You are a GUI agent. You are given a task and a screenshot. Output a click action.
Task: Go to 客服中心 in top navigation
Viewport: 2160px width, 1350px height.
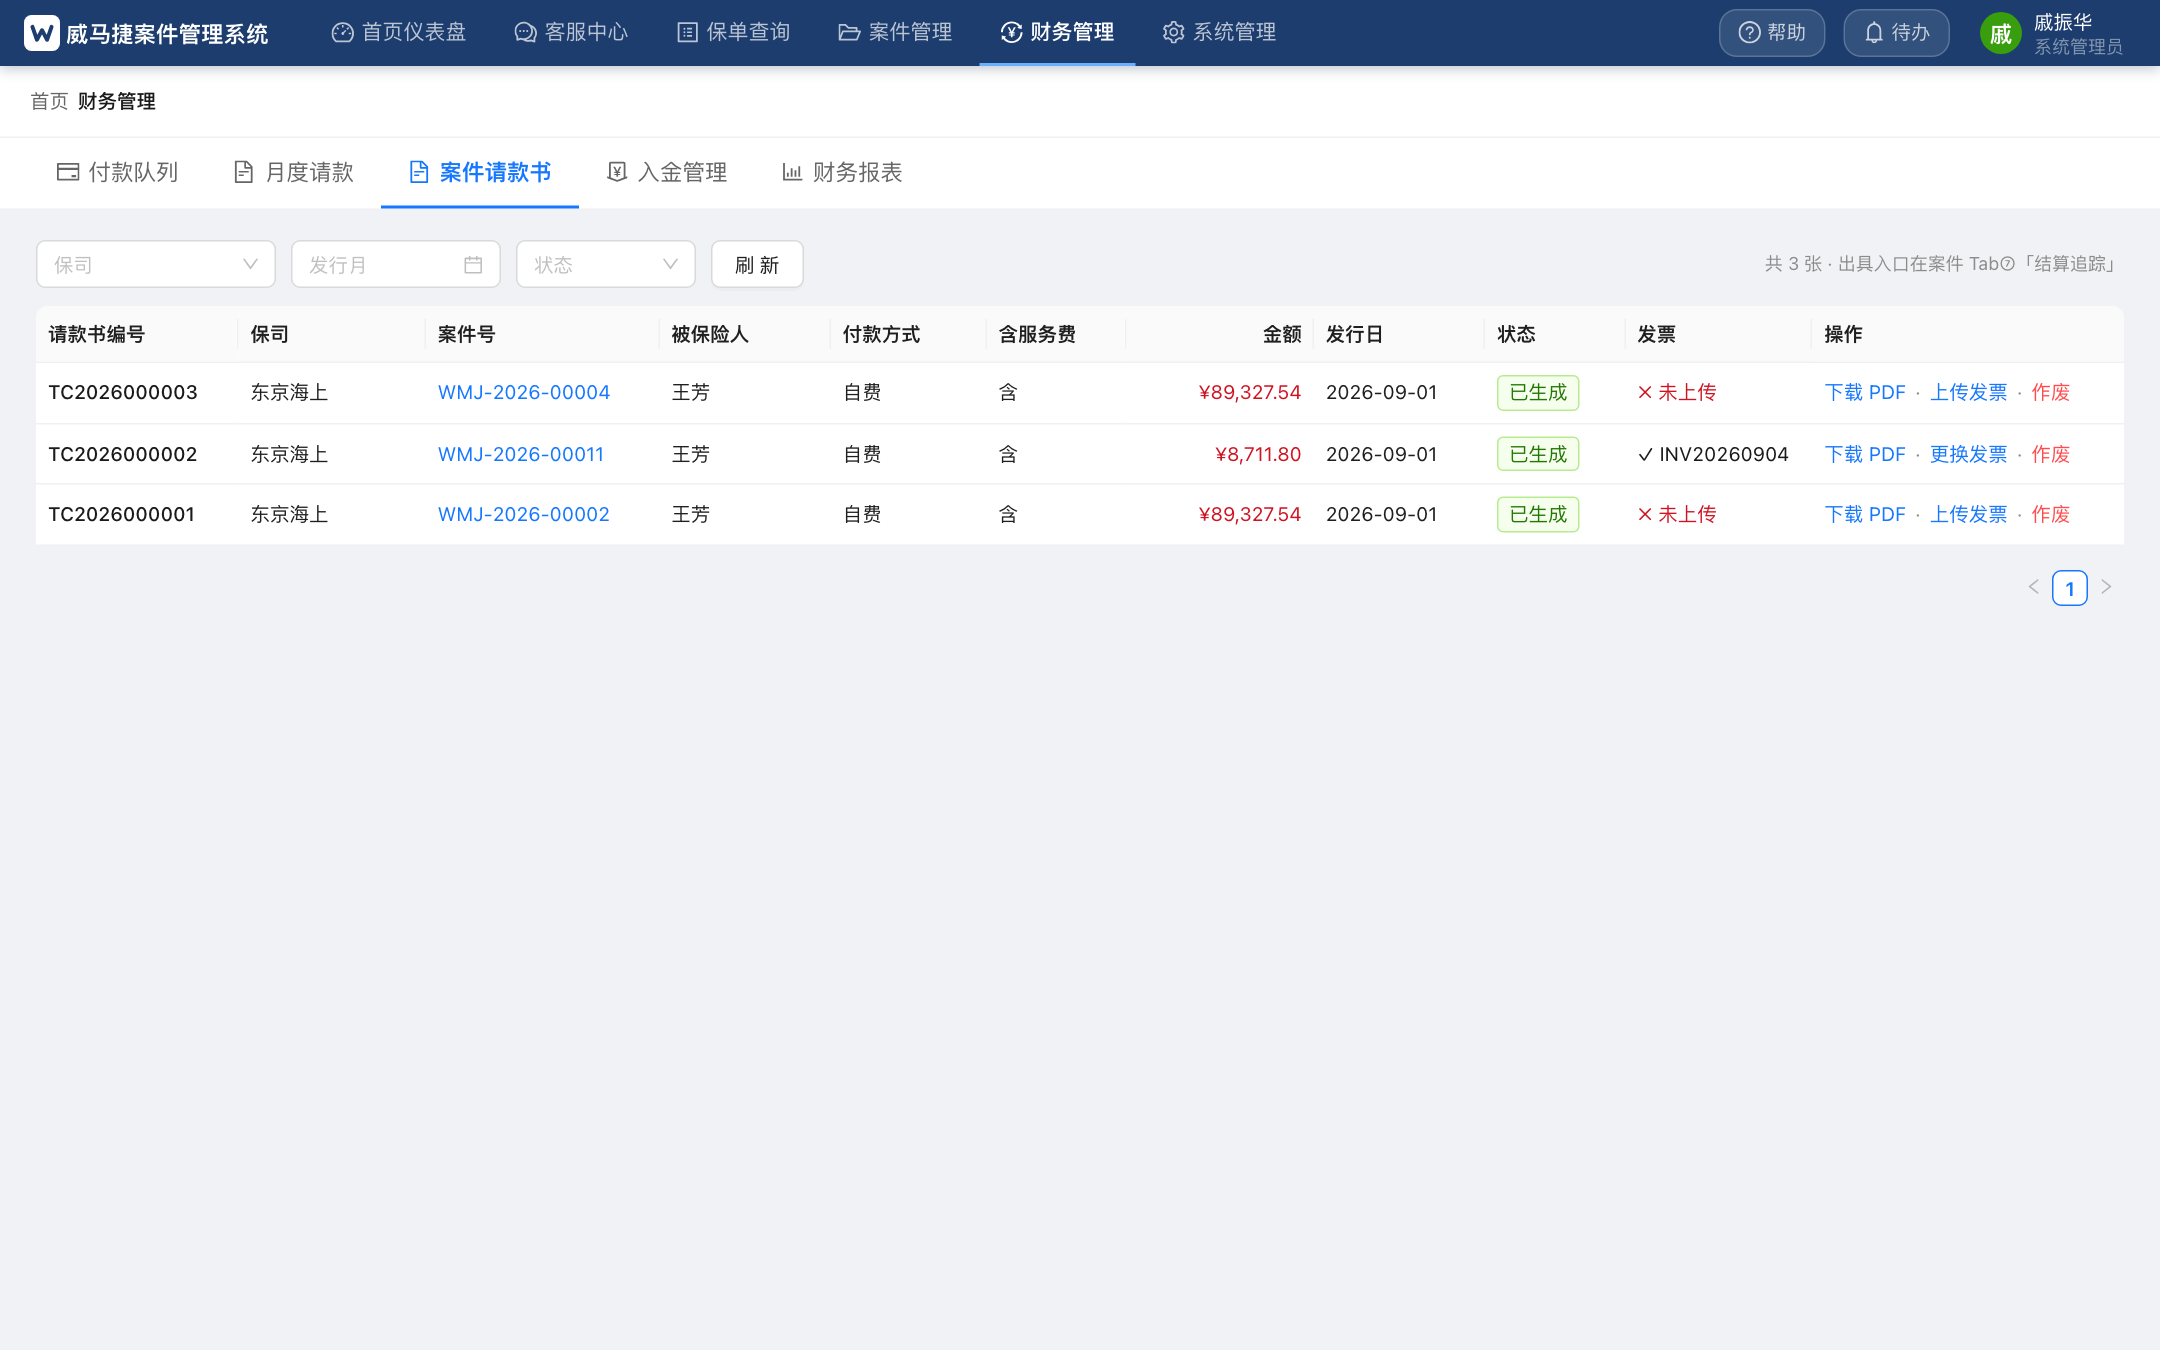click(x=571, y=32)
